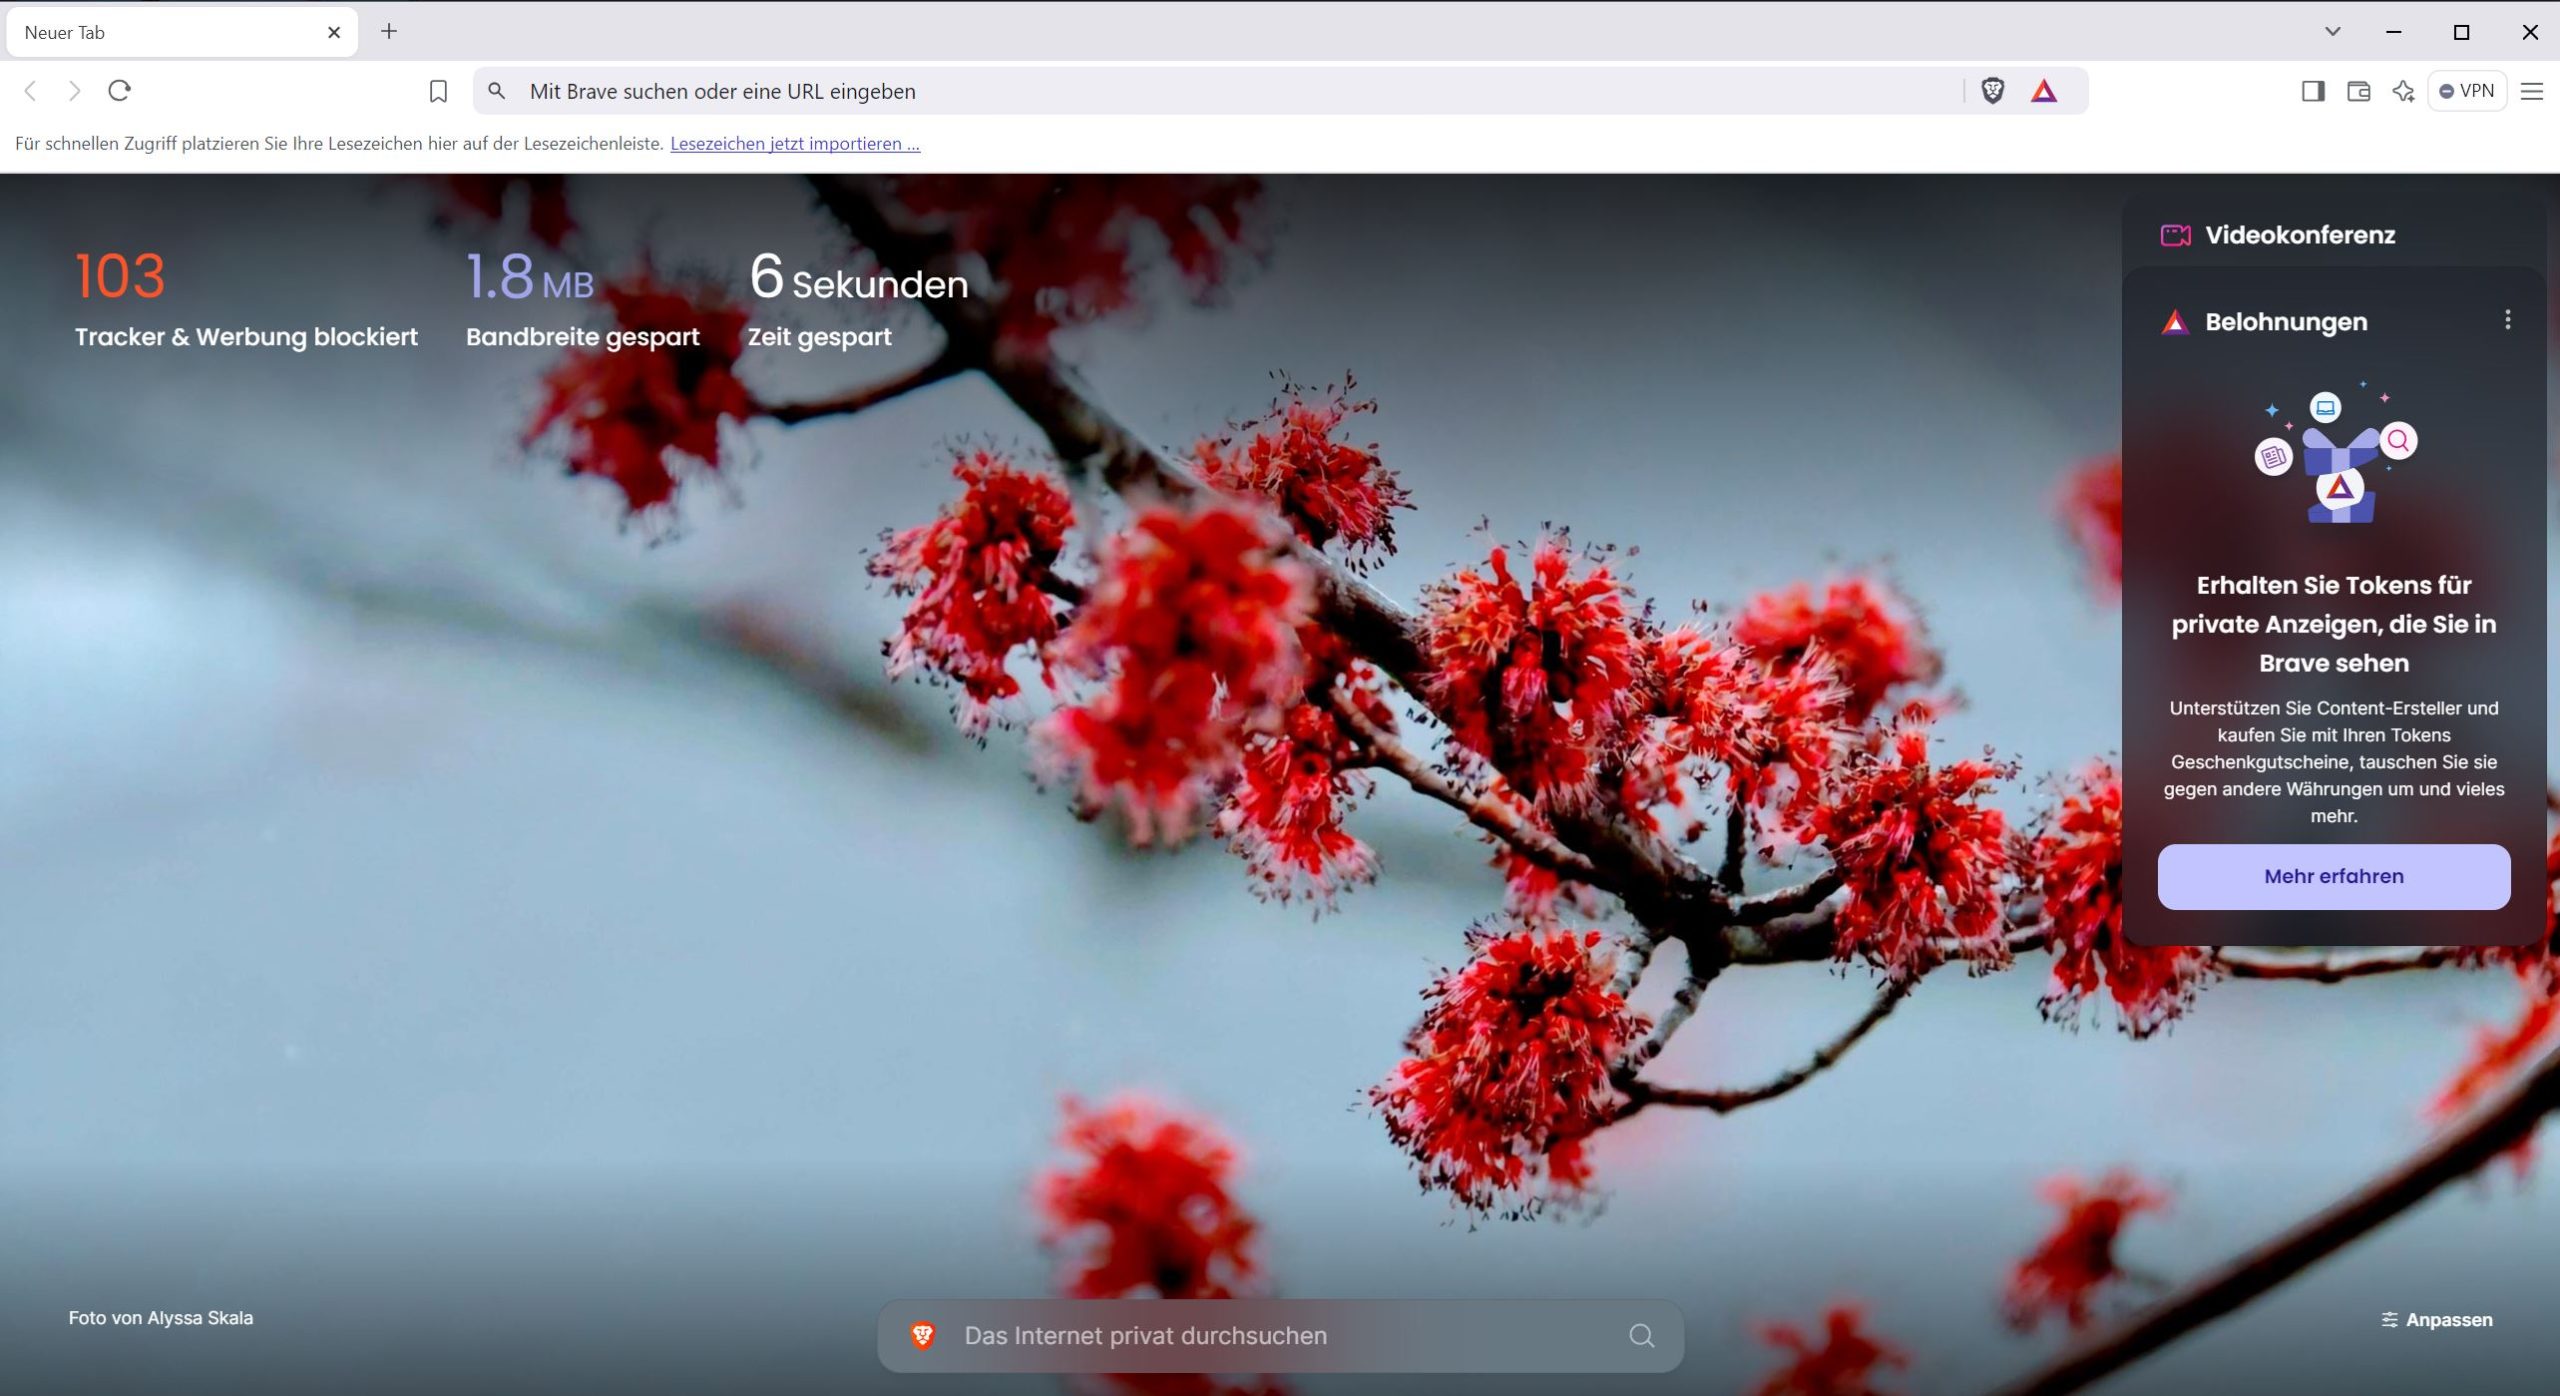Viewport: 2560px width, 1396px height.
Task: Open the Belohnungen card three-dot menu
Action: pos(2507,320)
